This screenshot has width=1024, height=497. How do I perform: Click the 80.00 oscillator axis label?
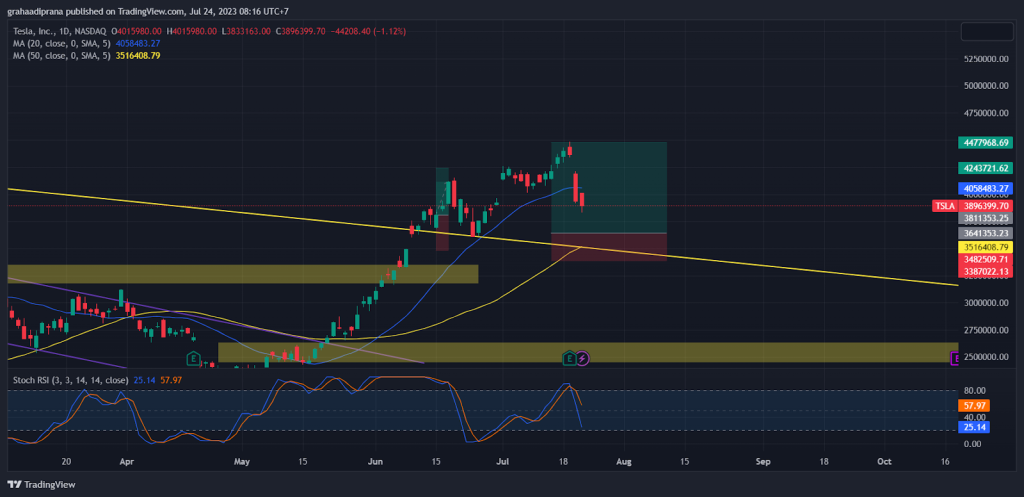[974, 391]
